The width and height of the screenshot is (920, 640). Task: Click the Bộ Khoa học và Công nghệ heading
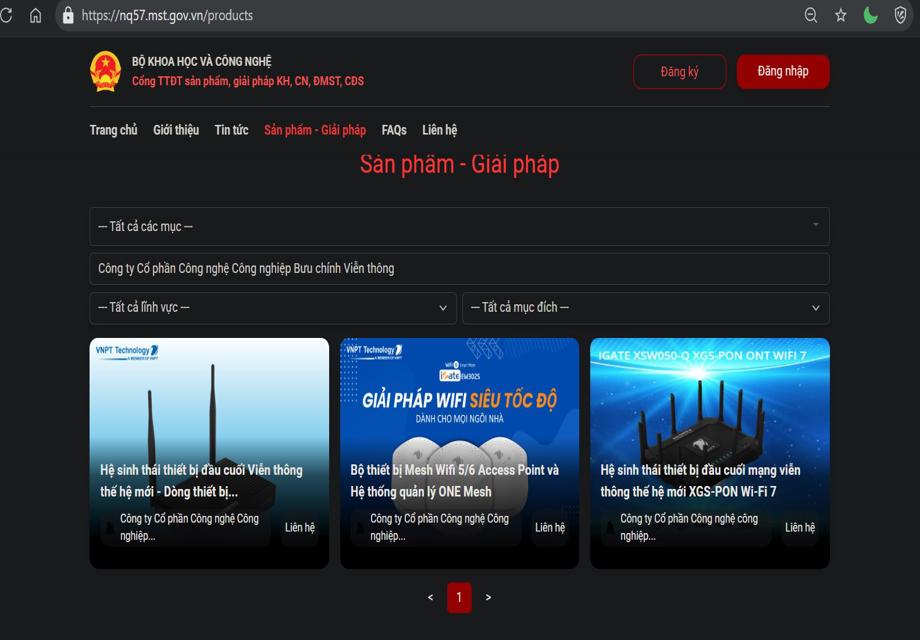(202, 62)
